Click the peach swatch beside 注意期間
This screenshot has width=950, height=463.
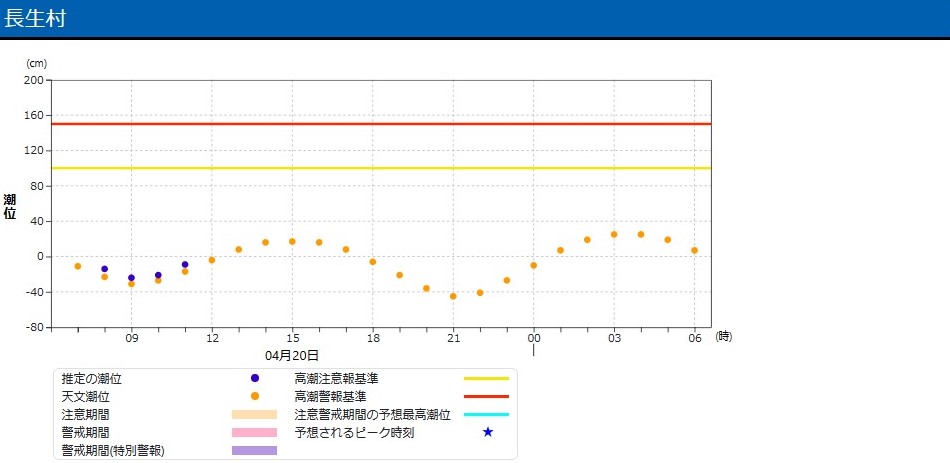click(254, 415)
